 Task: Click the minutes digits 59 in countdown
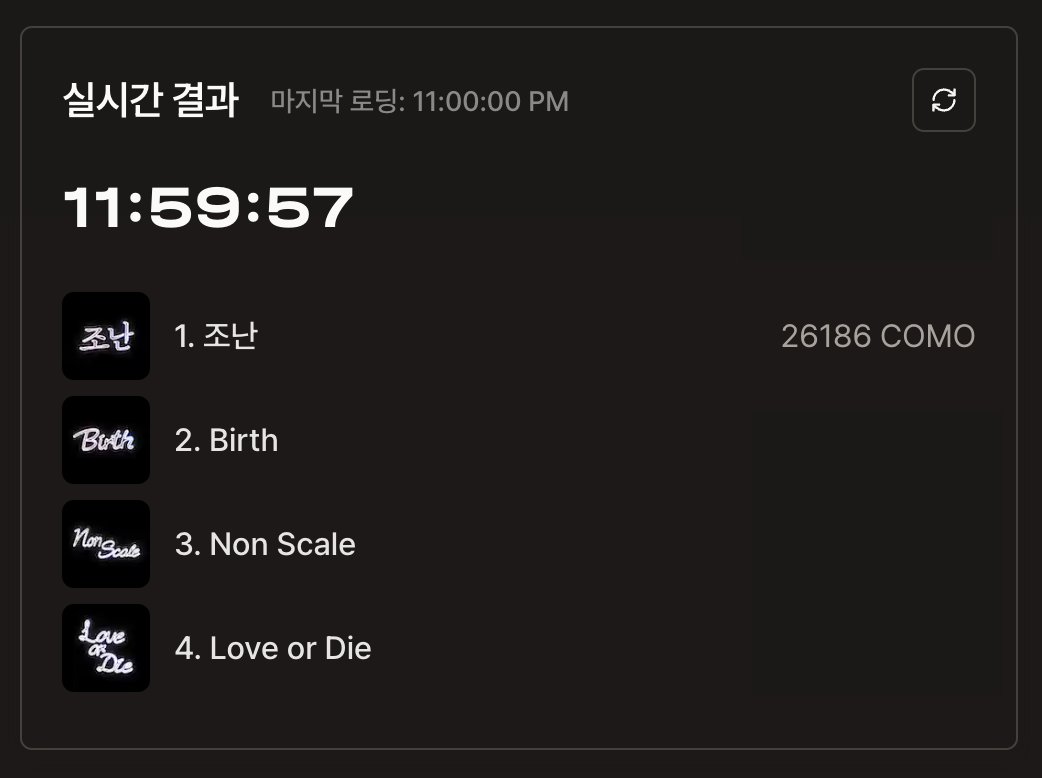tap(207, 209)
